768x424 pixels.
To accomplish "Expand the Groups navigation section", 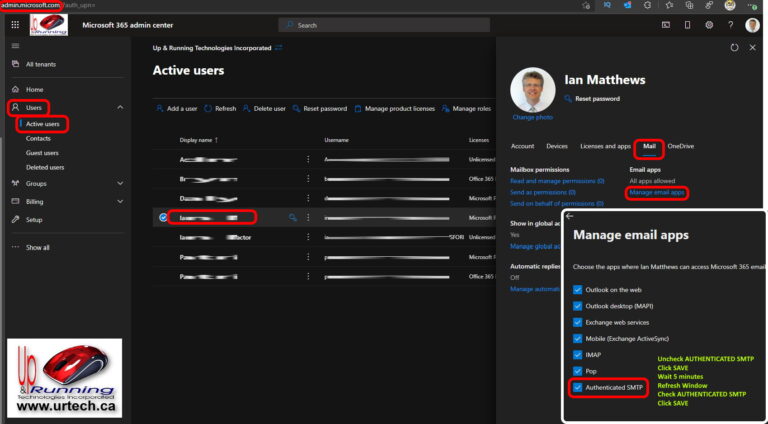I will tap(120, 184).
